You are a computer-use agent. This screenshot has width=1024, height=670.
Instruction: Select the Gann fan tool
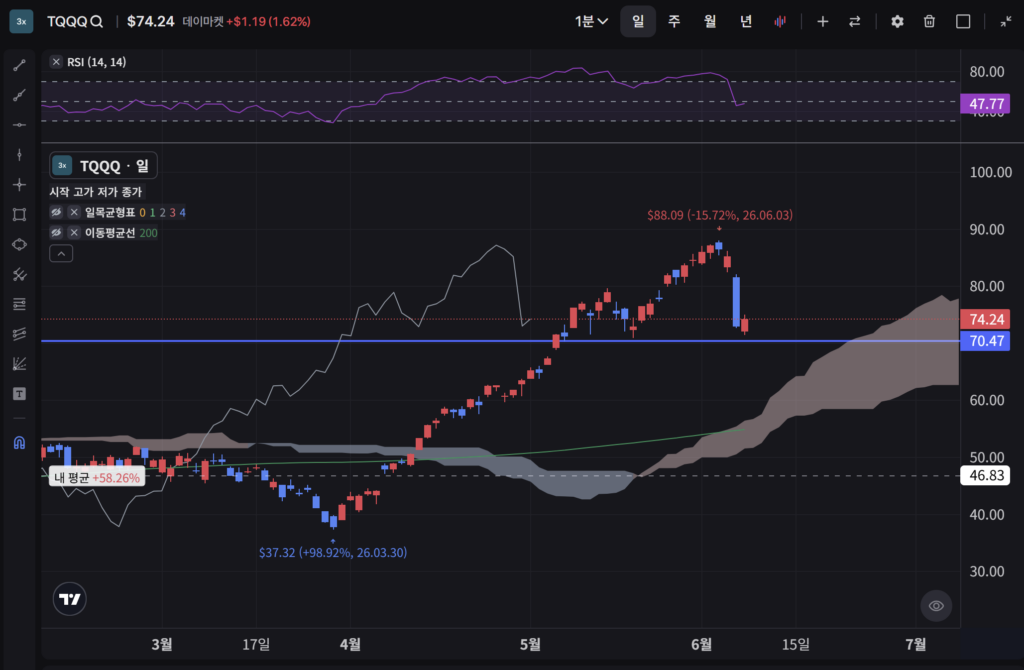tap(20, 364)
